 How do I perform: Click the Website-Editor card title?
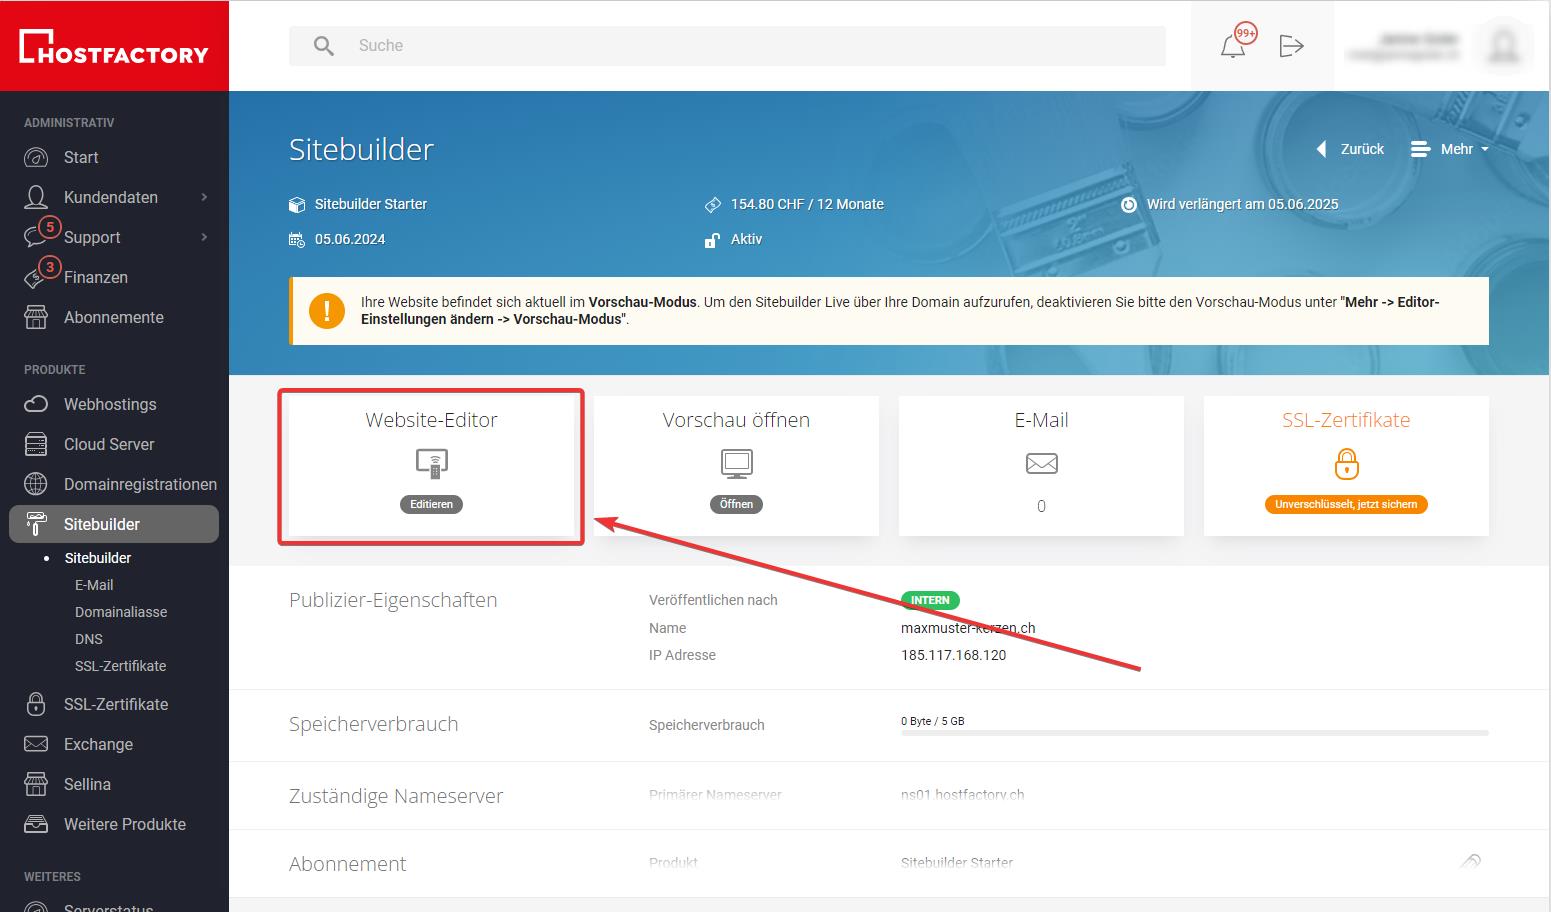click(x=431, y=420)
